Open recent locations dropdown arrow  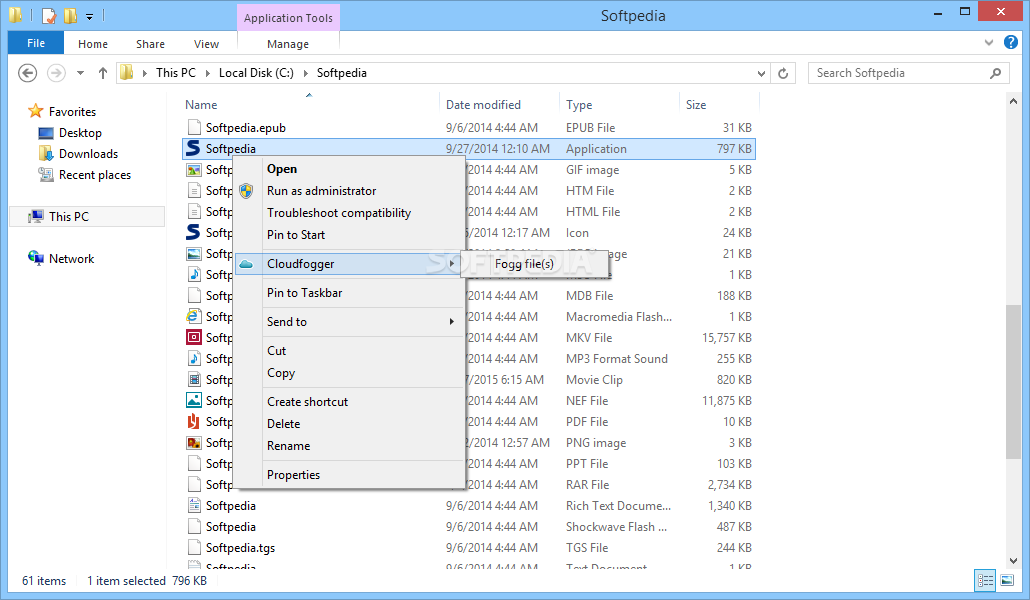(x=80, y=73)
